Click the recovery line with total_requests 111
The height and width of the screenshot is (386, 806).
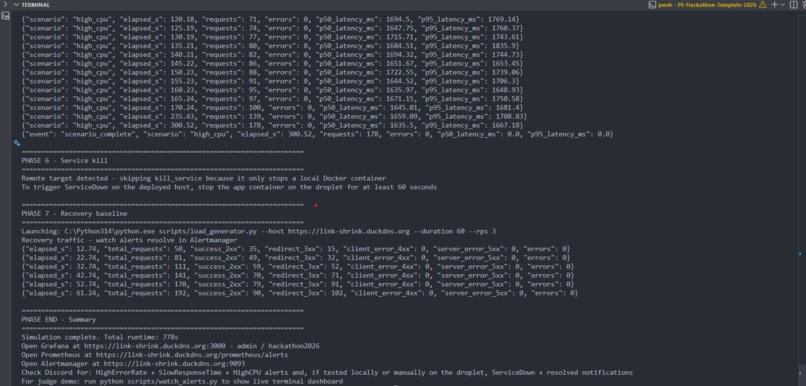point(298,267)
